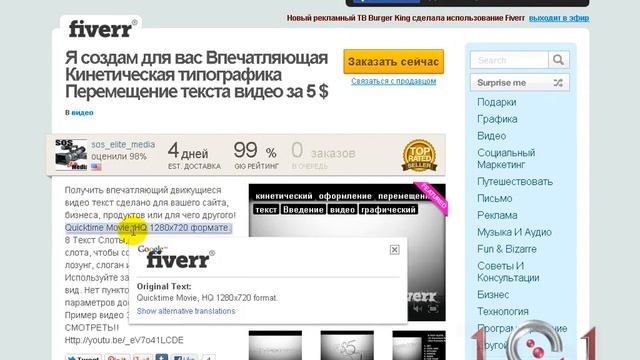The width and height of the screenshot is (640, 360).
Task: Open the first gallery thumbnail below video
Action: click(275, 345)
